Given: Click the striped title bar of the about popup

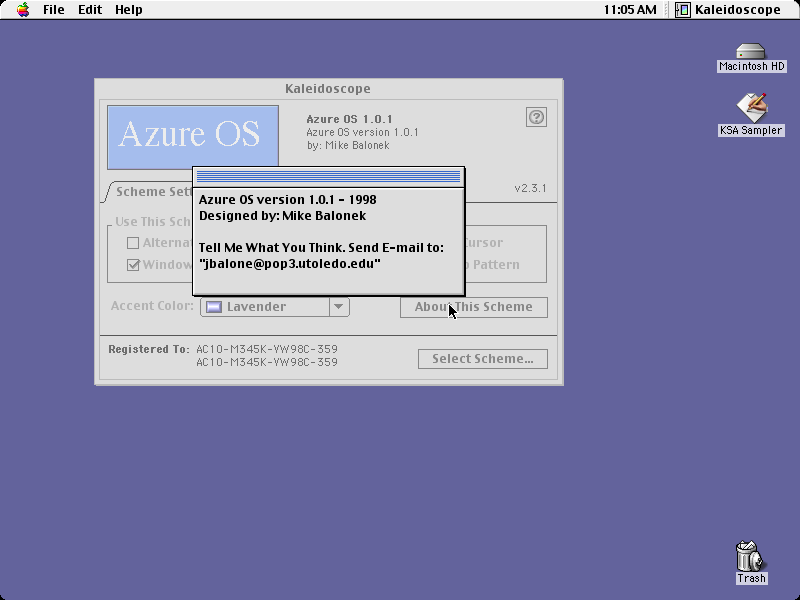Looking at the screenshot, I should pyautogui.click(x=329, y=177).
